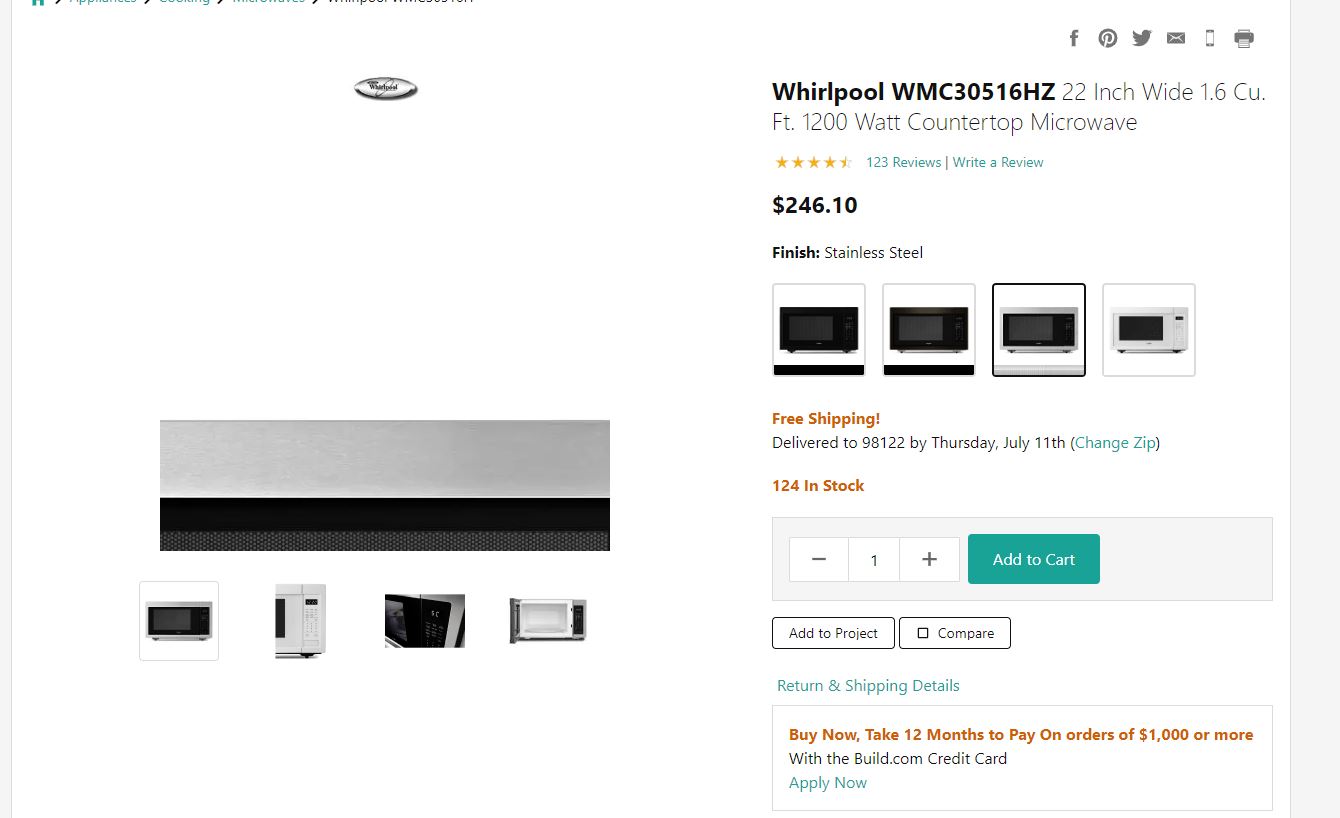
Task: Decrease quantity with the minus stepper
Action: [818, 559]
